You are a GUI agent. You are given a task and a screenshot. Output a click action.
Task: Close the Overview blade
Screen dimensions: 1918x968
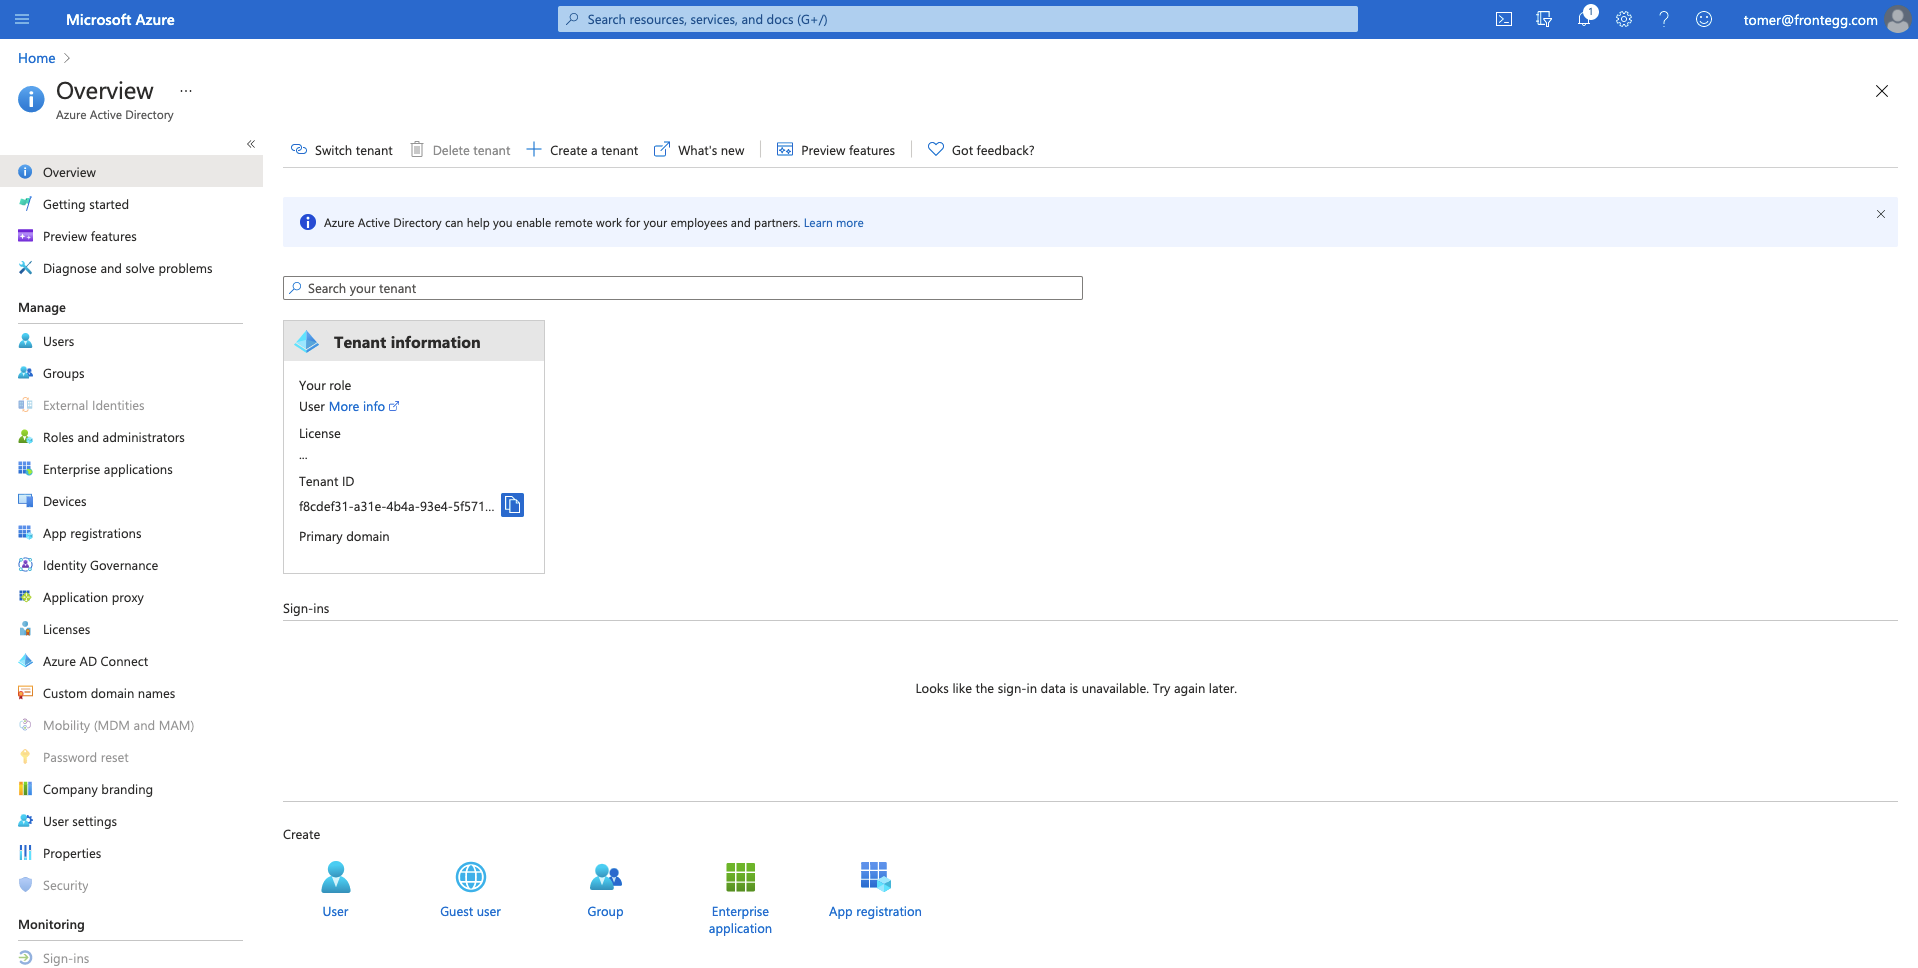[x=1881, y=91]
